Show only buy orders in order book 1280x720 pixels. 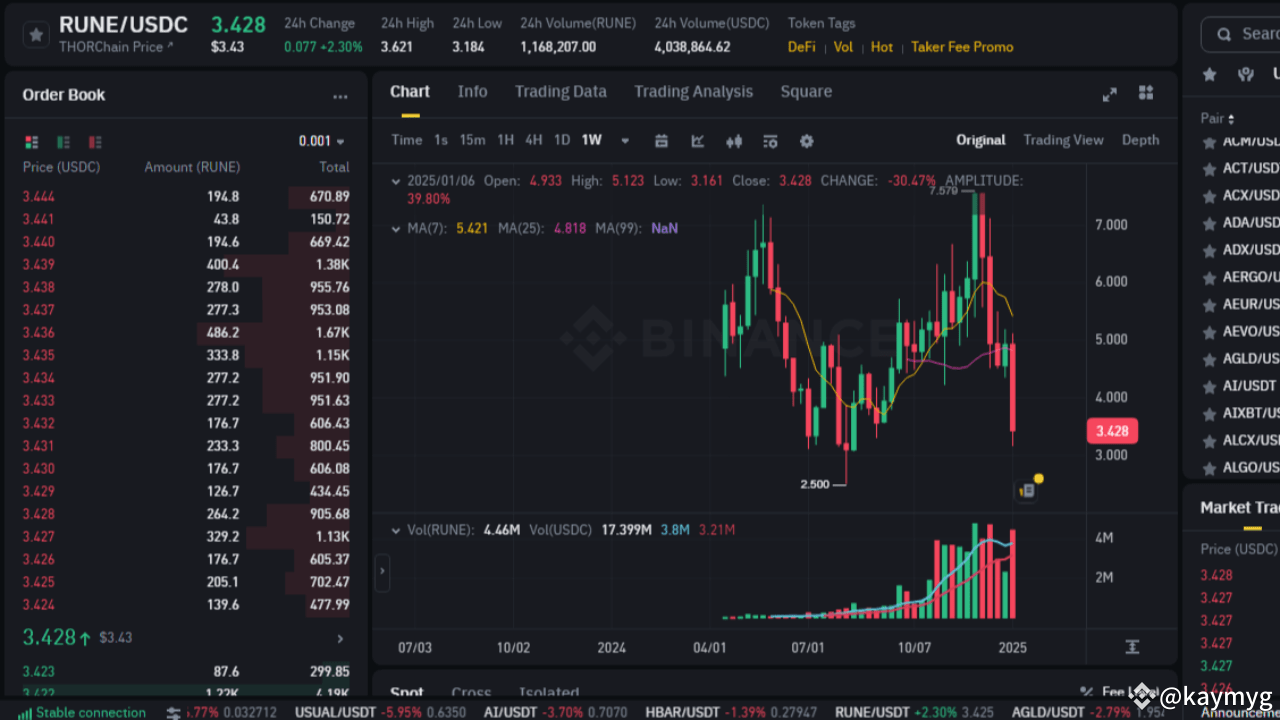pyautogui.click(x=64, y=142)
